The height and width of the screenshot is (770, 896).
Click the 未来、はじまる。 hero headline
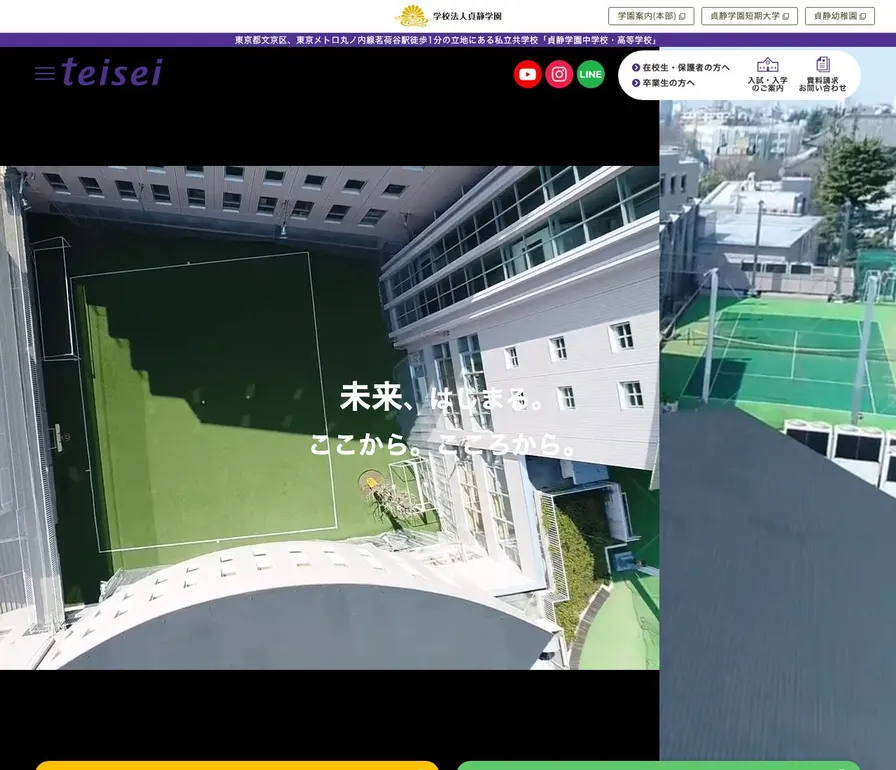point(441,398)
